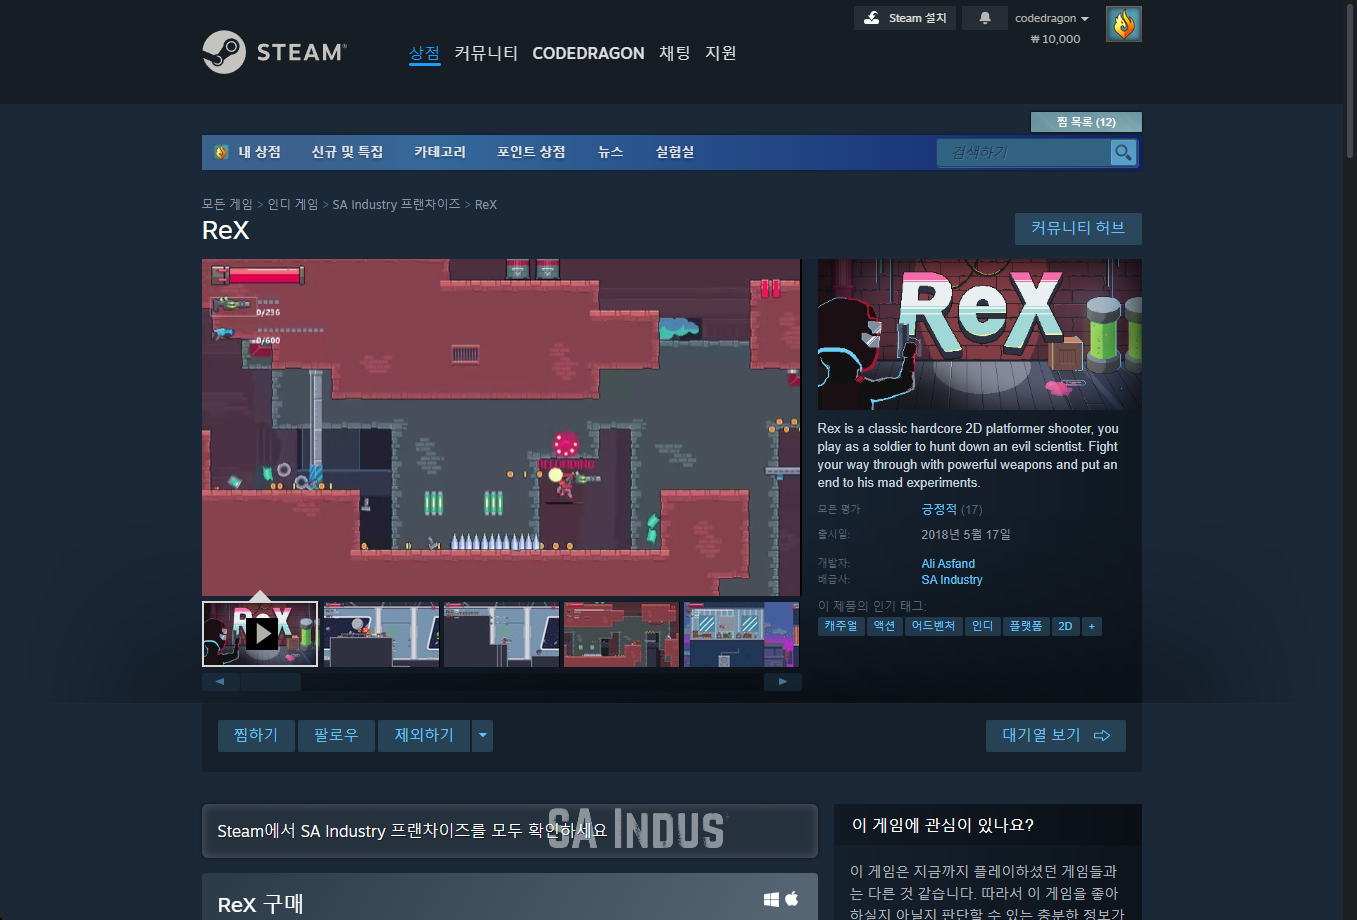This screenshot has width=1357, height=920.
Task: Click the ReX header capsule image
Action: 980,334
